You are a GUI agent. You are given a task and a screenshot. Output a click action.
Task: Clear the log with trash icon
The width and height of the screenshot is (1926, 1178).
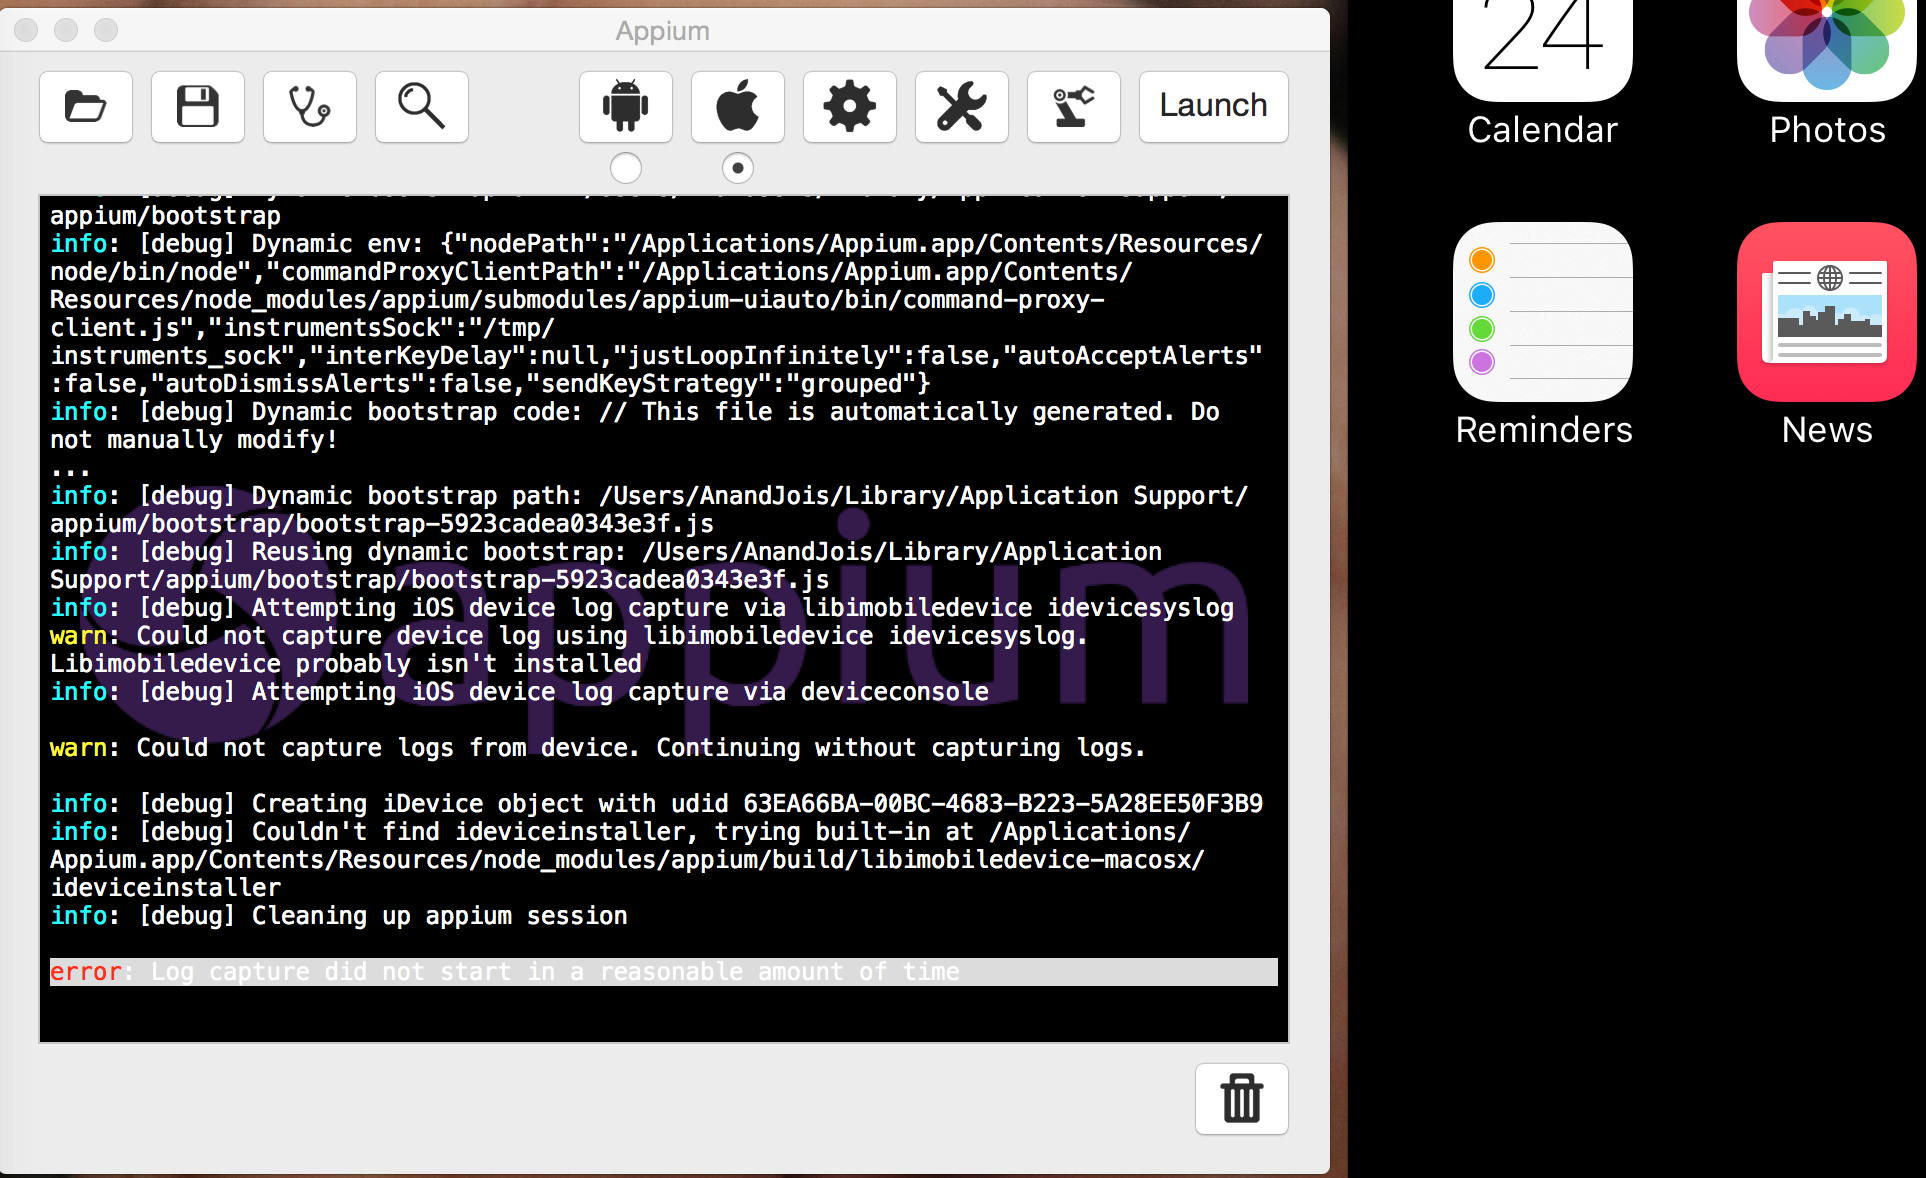1242,1098
